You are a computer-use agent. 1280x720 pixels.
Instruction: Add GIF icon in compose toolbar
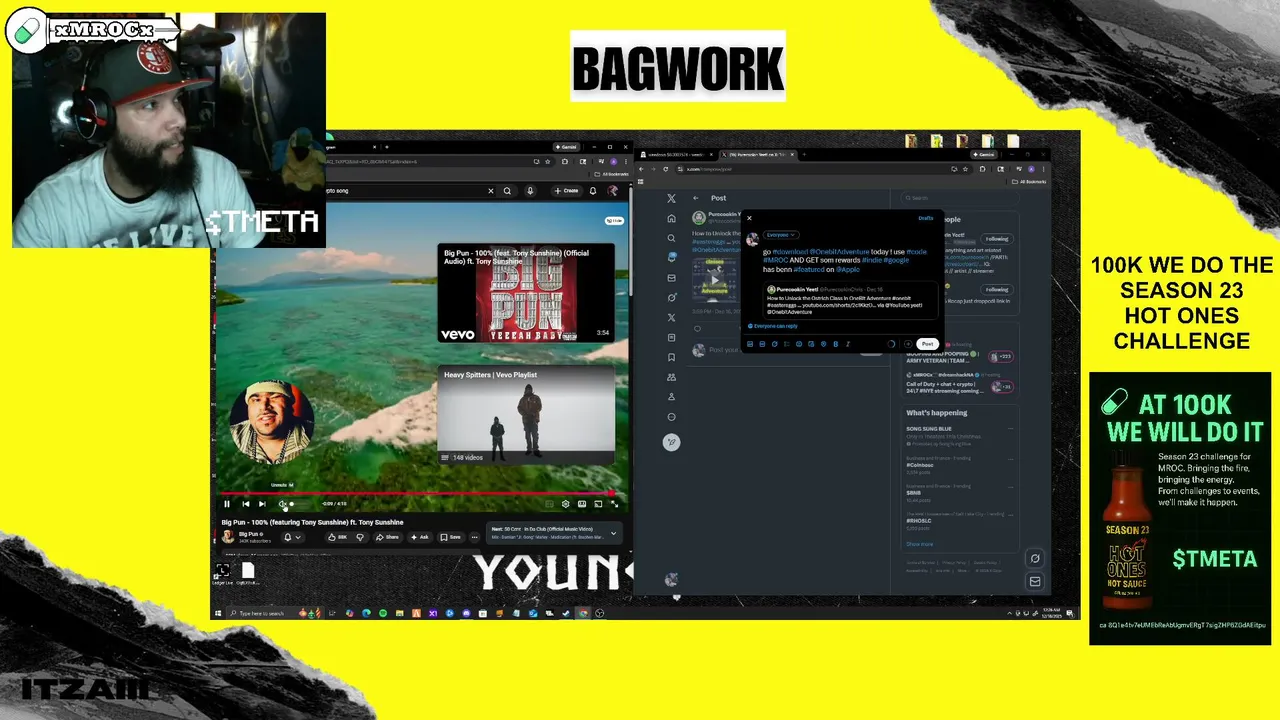(762, 344)
